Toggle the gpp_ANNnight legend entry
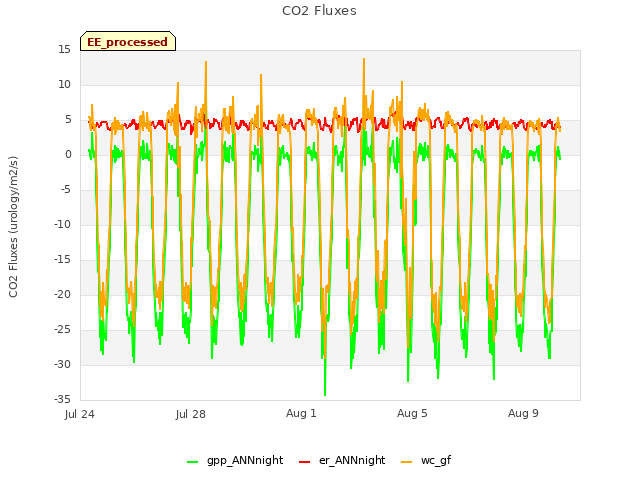640x480 pixels. click(235, 460)
